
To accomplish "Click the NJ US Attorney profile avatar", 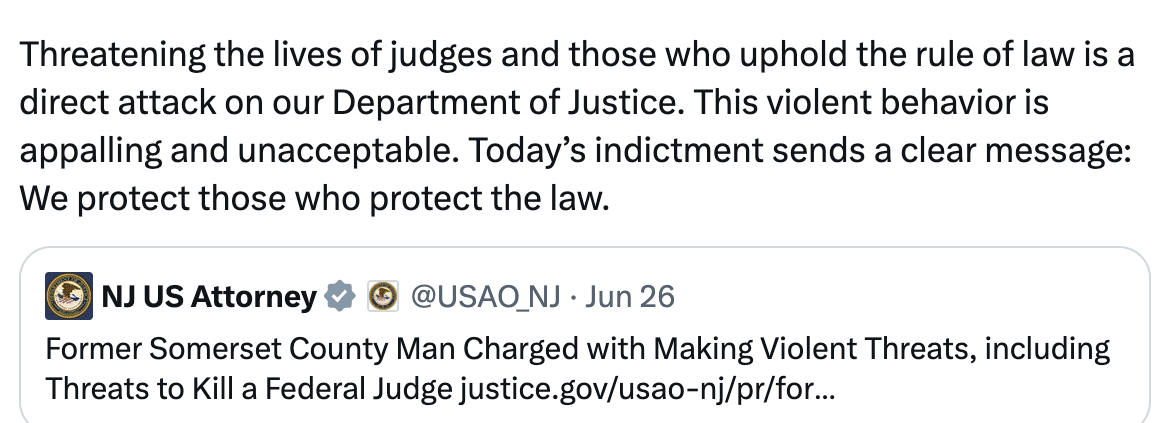I will [x=69, y=296].
